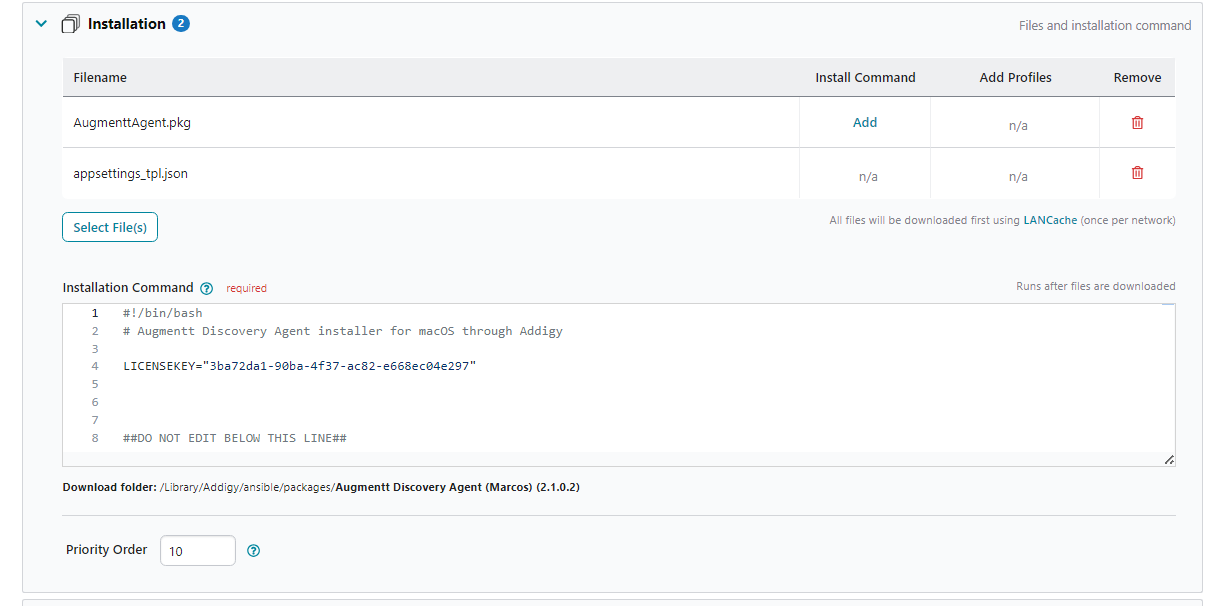Screen dimensions: 1226x606
Task: Click the shebang line in the editor
Action: [x=163, y=313]
